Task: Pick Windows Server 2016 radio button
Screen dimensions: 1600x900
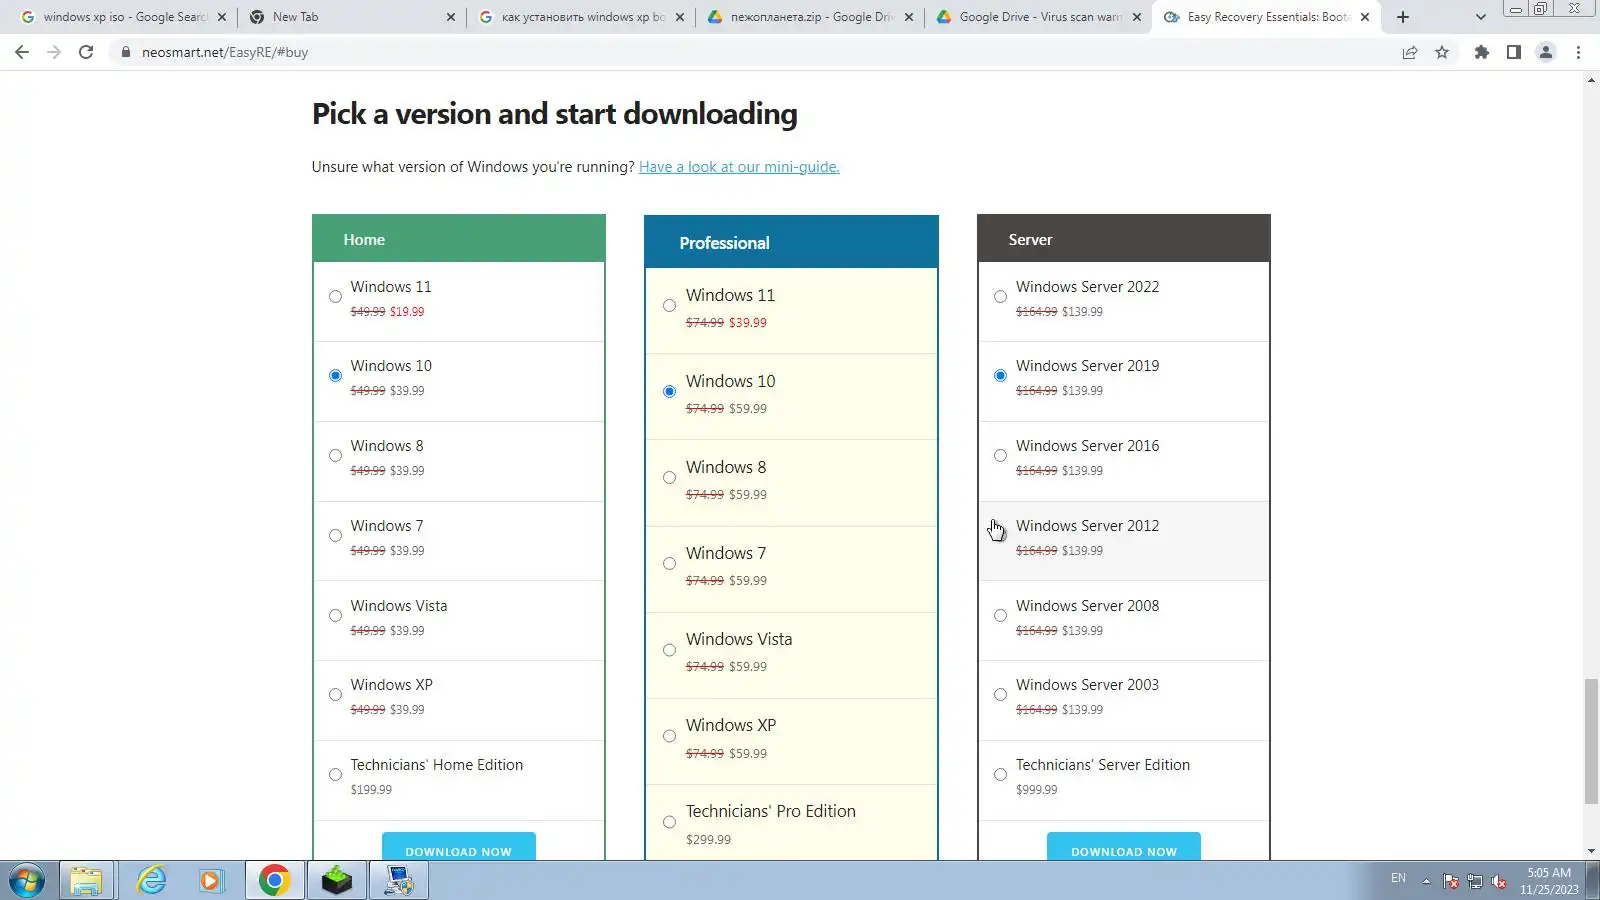Action: [1000, 456]
